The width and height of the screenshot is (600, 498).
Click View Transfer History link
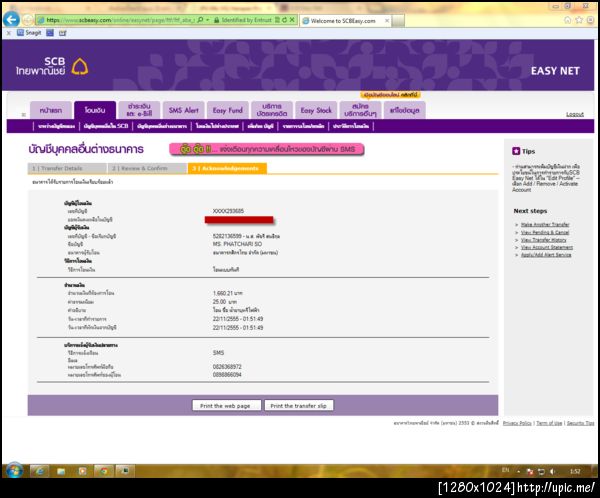pos(543,240)
